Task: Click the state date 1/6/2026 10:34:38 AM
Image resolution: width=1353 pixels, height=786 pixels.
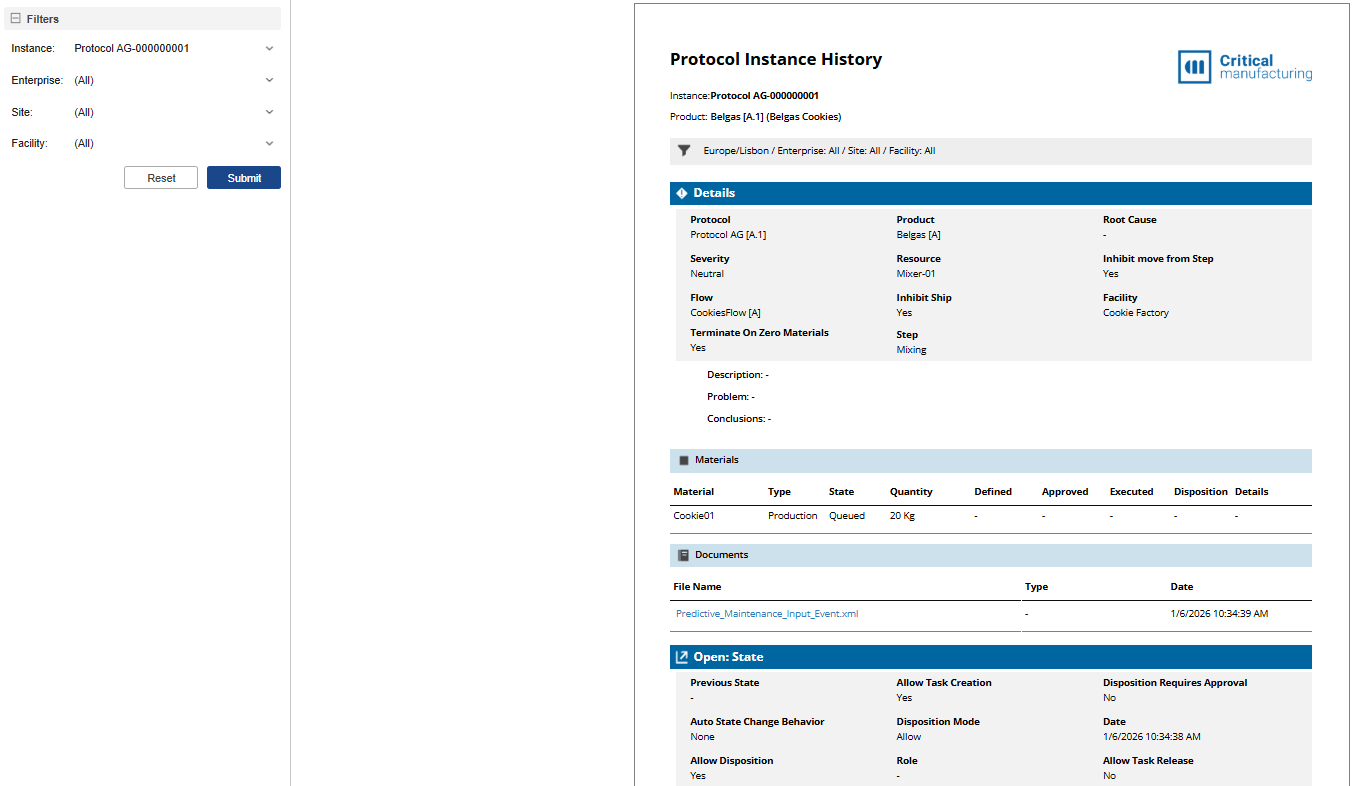Action: (1152, 737)
